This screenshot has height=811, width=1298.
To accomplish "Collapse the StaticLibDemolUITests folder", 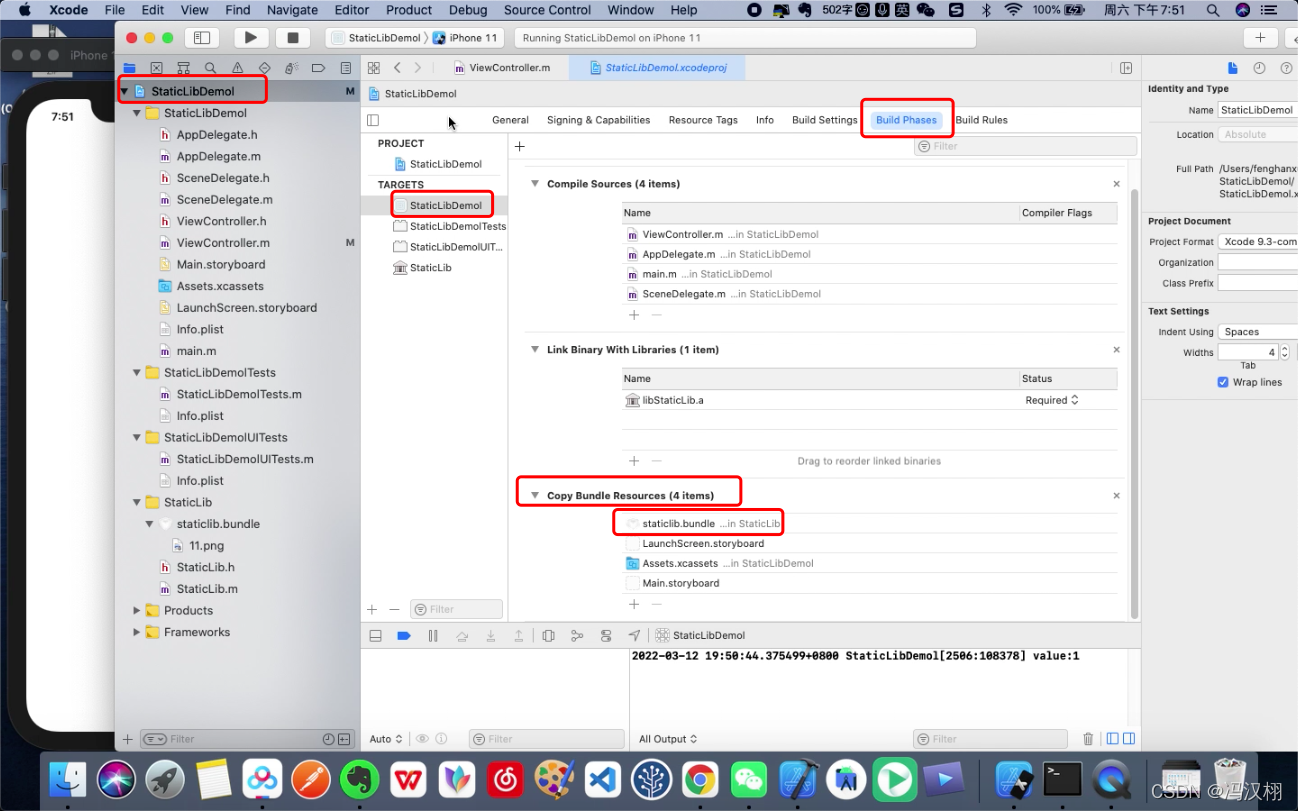I will pos(137,438).
